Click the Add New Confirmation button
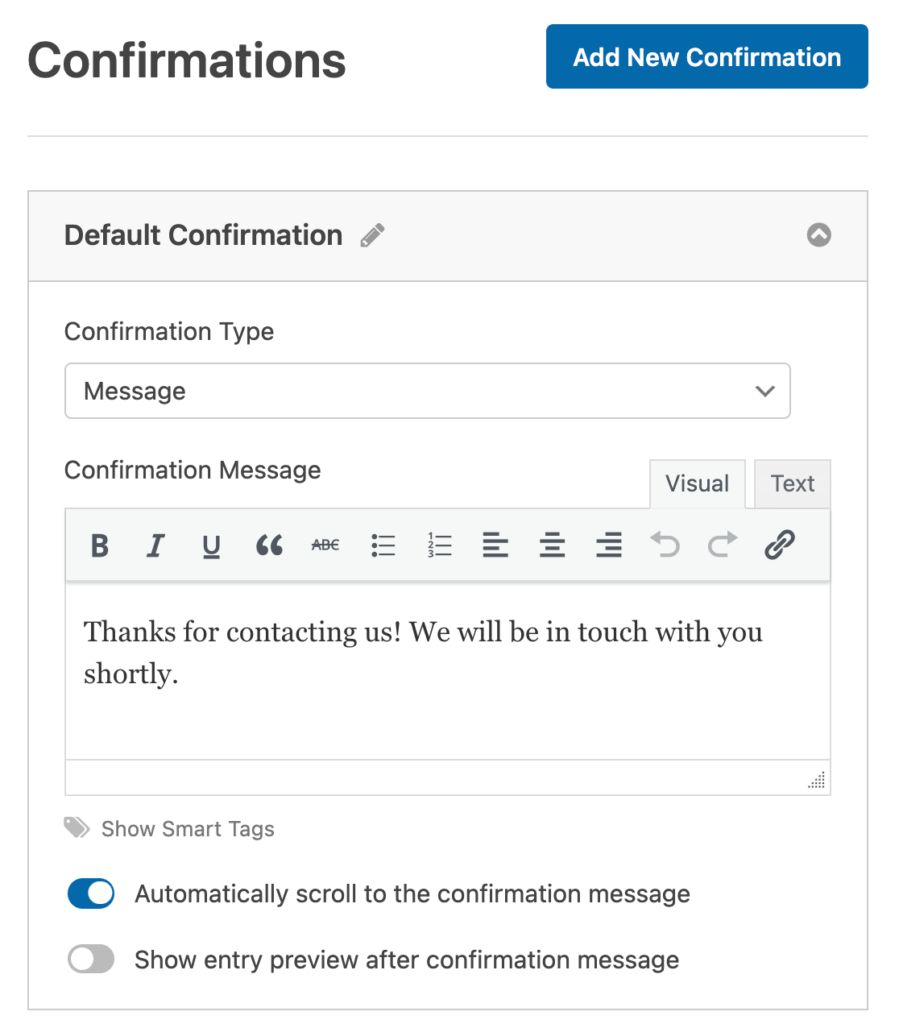The width and height of the screenshot is (899, 1024). tap(707, 57)
